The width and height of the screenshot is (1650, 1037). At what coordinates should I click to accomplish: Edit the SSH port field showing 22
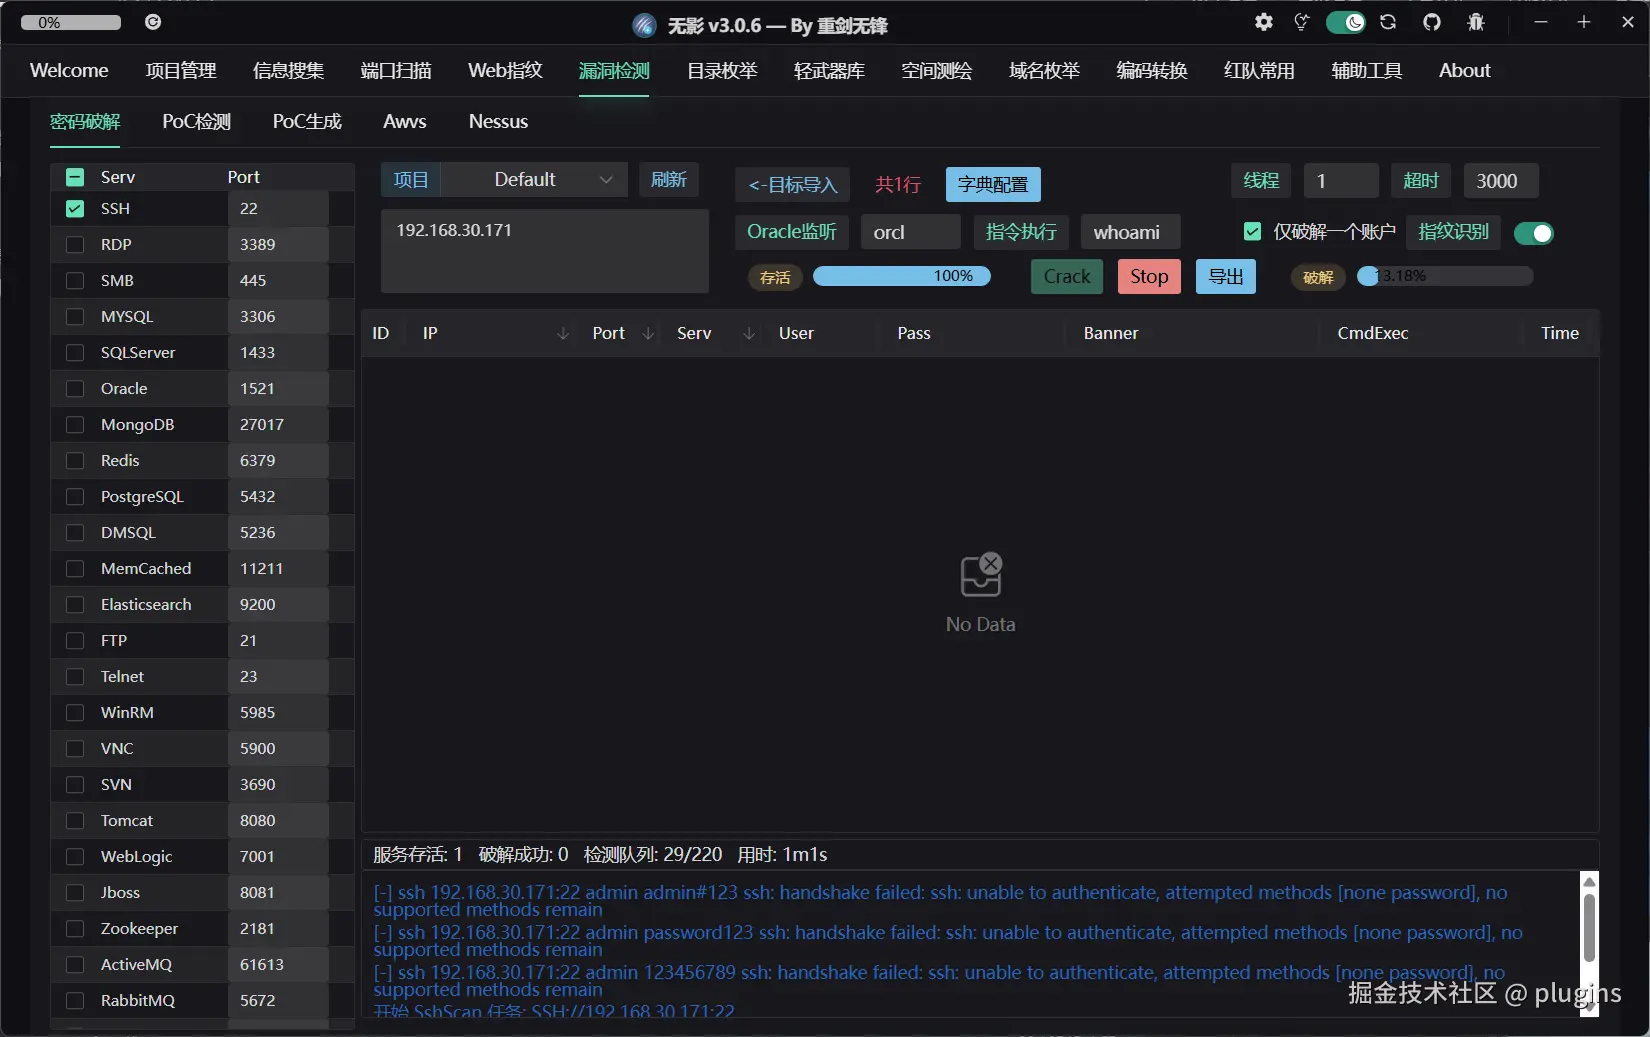coord(278,208)
